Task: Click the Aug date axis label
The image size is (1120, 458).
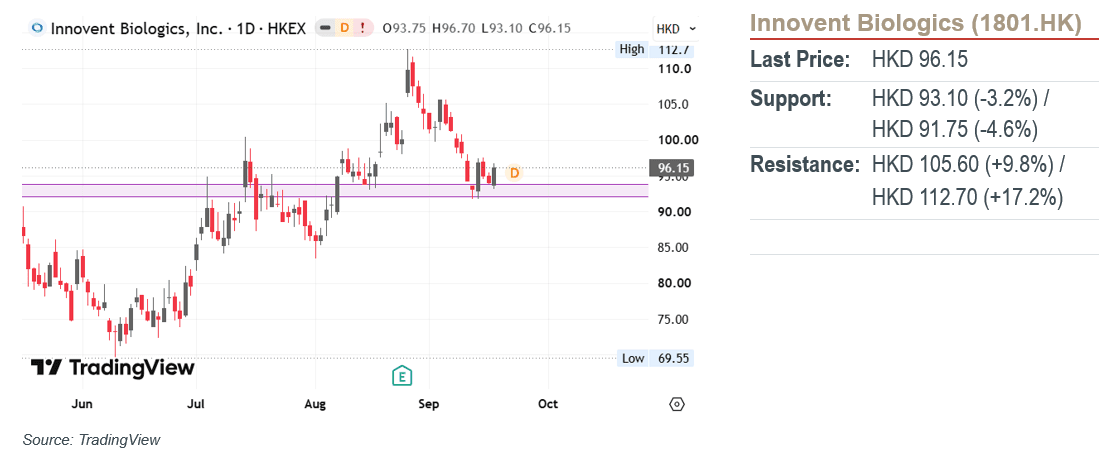Action: click(315, 404)
